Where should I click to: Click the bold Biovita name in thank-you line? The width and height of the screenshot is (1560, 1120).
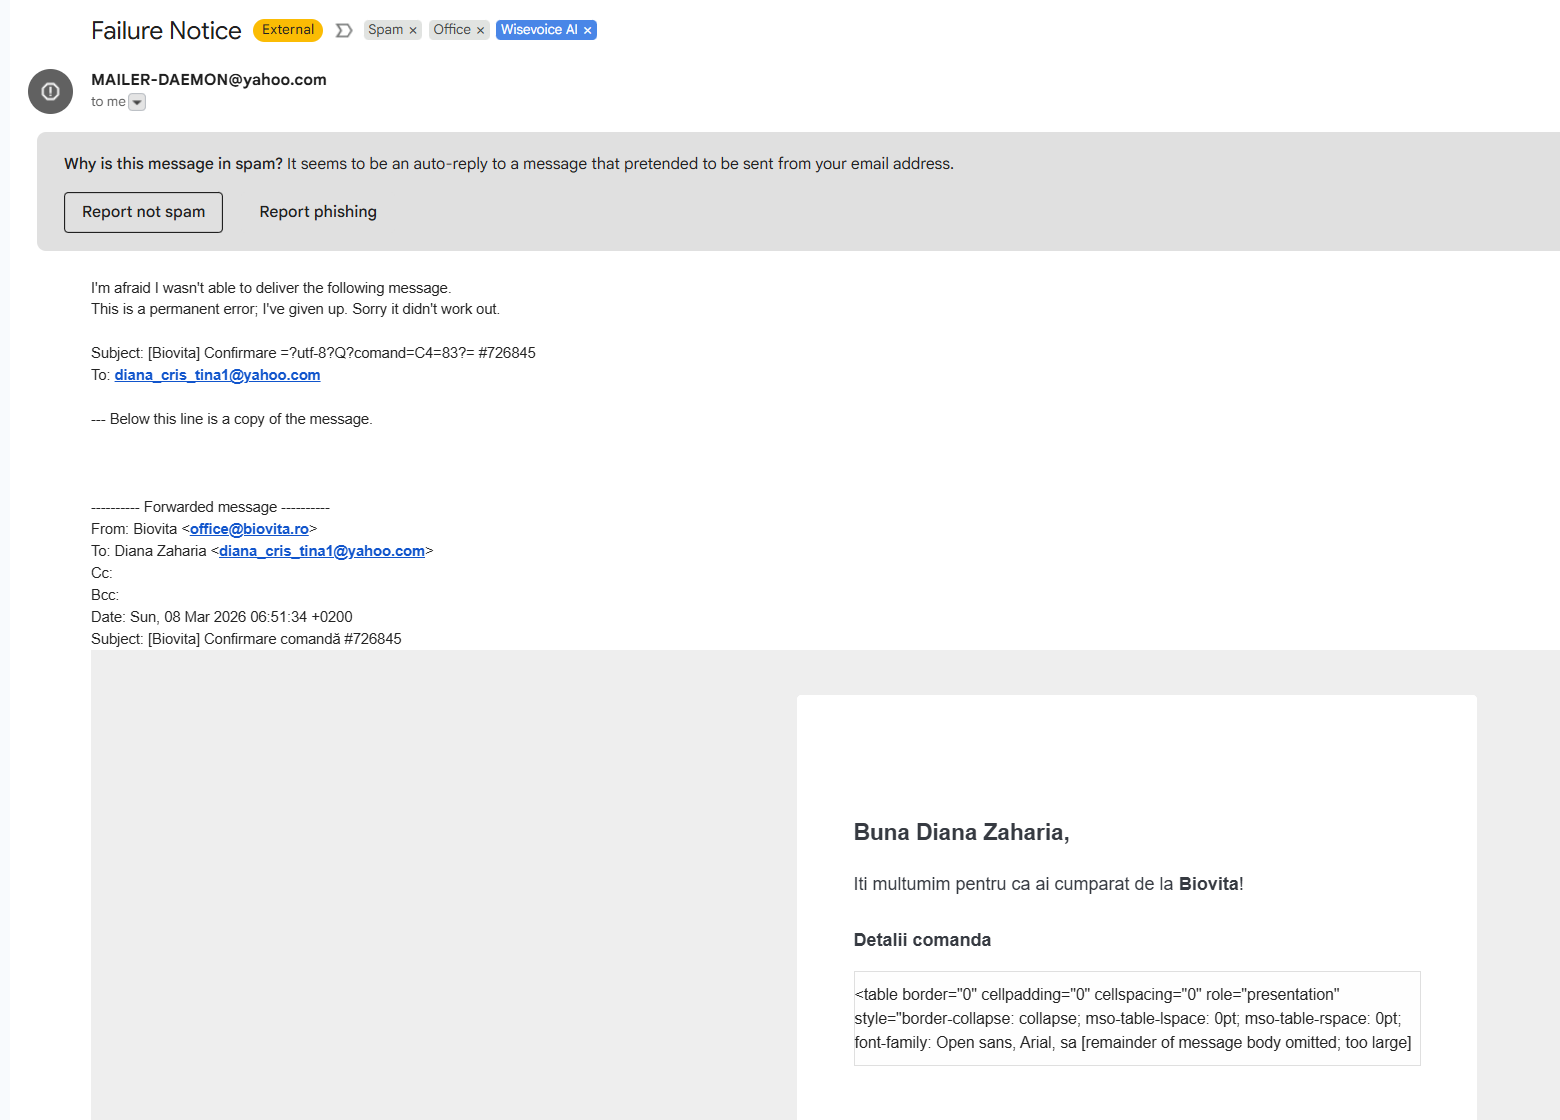(1209, 884)
